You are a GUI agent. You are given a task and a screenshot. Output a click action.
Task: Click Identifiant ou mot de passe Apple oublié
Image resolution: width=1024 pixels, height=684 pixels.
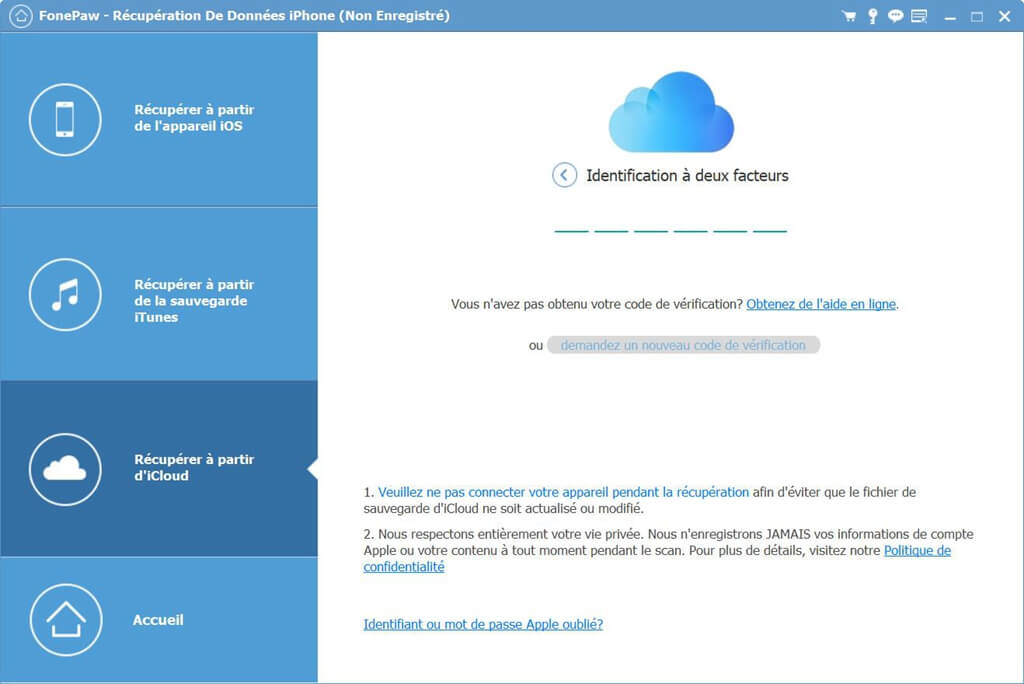[x=483, y=624]
